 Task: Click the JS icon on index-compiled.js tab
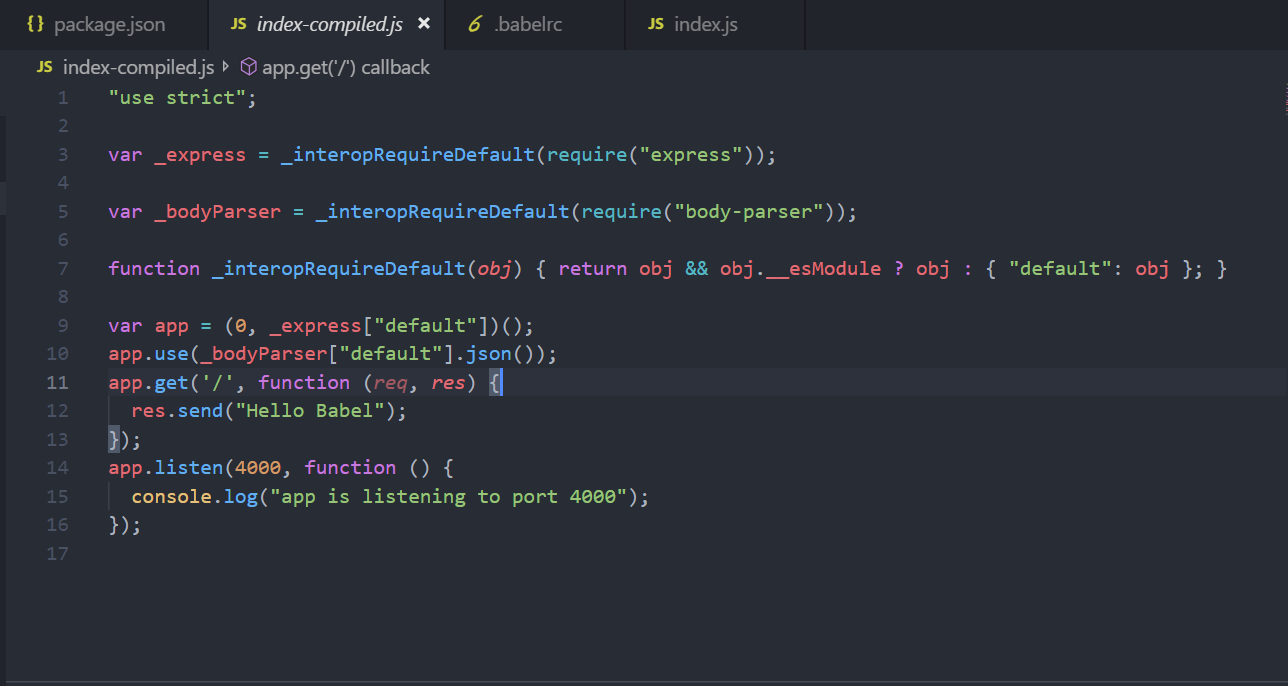[x=238, y=24]
